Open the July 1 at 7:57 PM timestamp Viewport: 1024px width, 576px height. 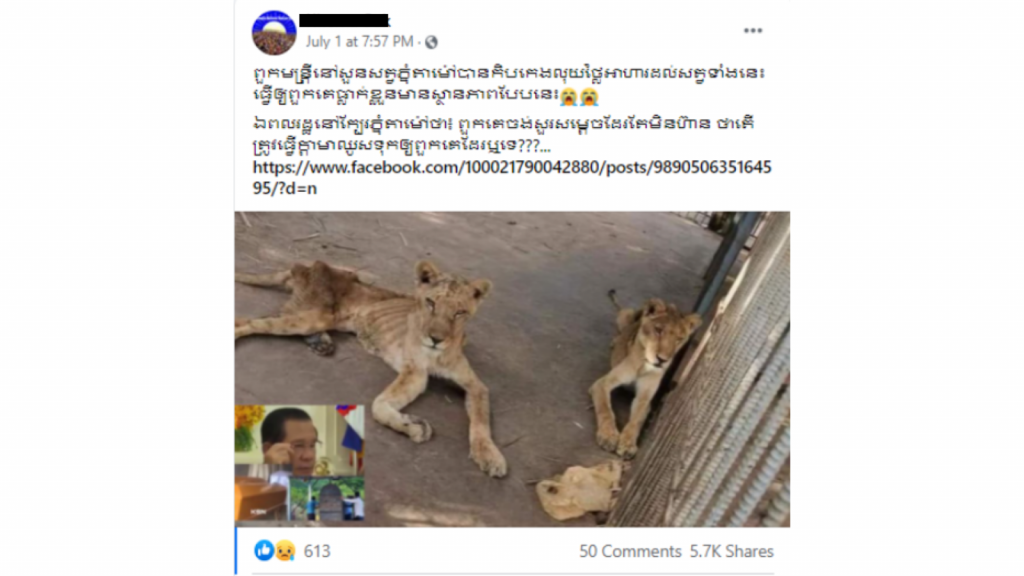click(359, 42)
